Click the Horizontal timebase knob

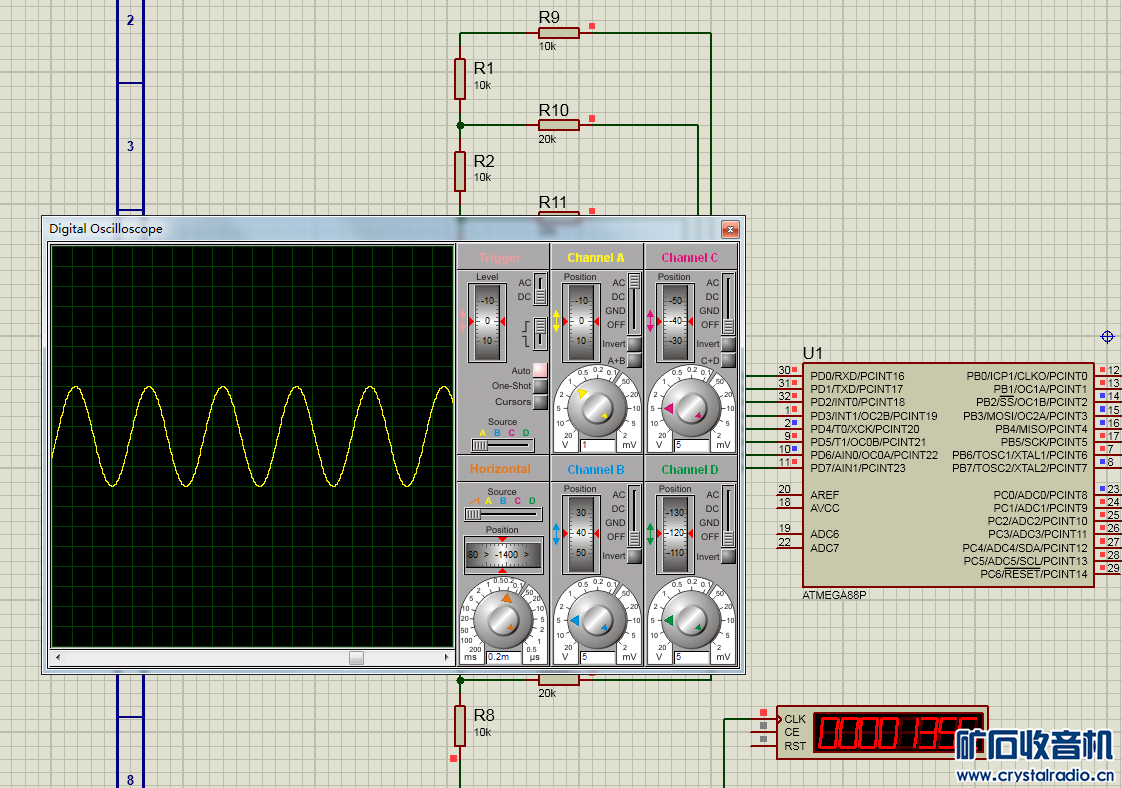[x=501, y=619]
